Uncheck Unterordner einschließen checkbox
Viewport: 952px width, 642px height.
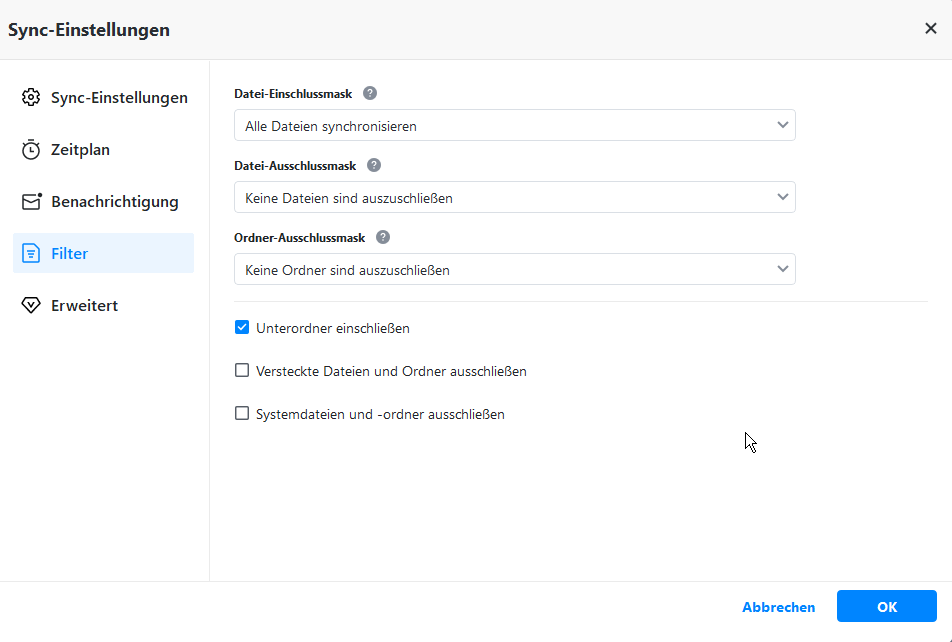pyautogui.click(x=242, y=327)
